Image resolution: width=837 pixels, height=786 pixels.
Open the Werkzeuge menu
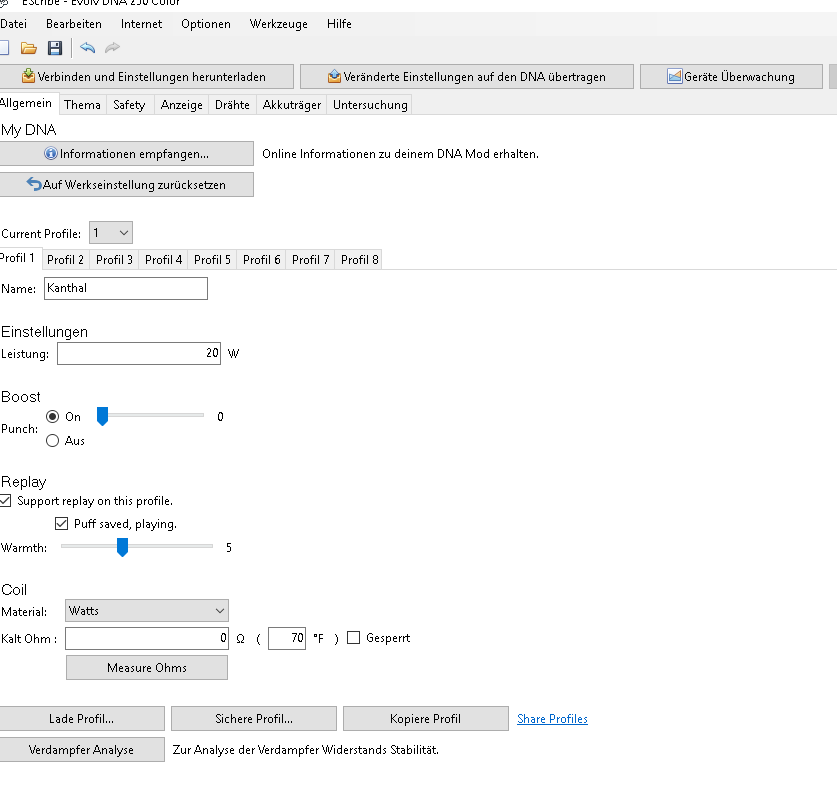[279, 23]
